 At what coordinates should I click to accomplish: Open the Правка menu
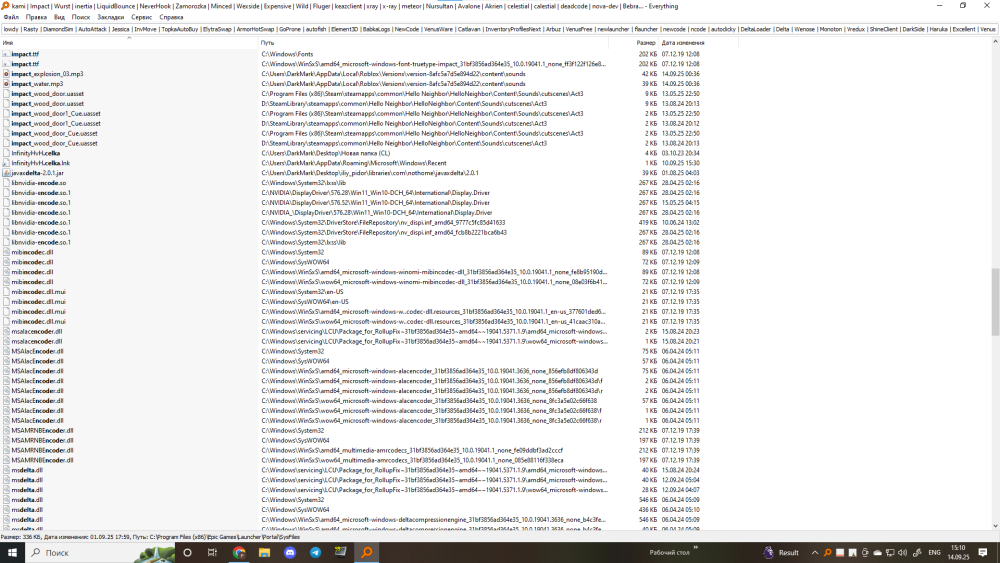(36, 17)
